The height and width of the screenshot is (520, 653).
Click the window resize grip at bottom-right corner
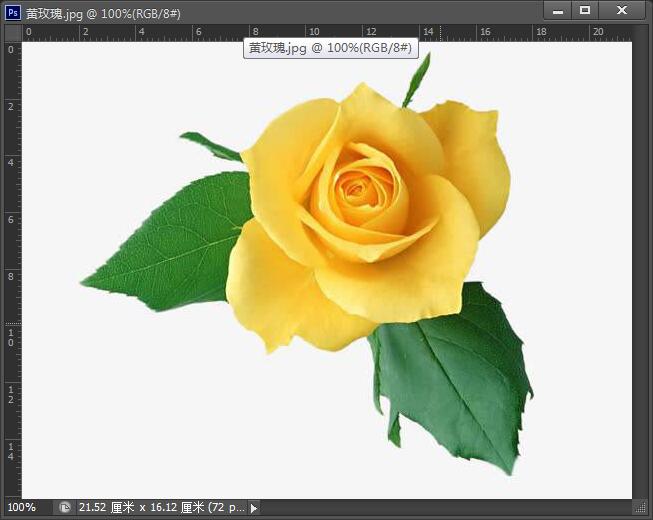[640, 508]
